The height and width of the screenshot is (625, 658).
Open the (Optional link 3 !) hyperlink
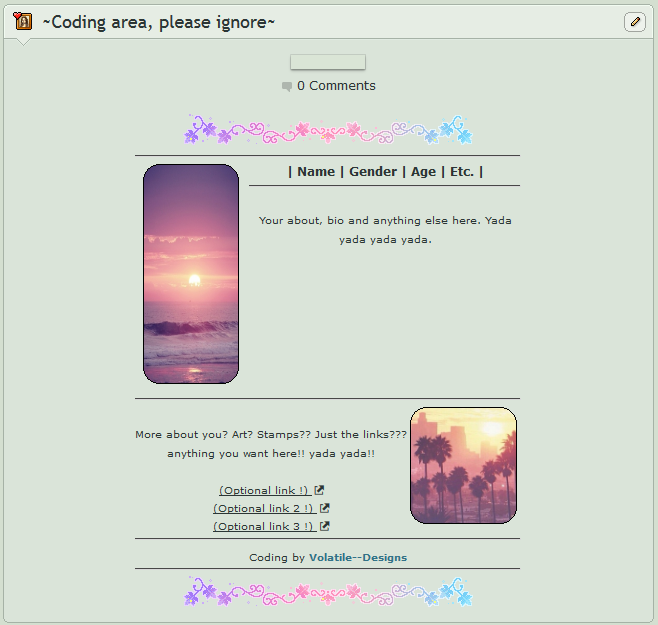[x=264, y=526]
